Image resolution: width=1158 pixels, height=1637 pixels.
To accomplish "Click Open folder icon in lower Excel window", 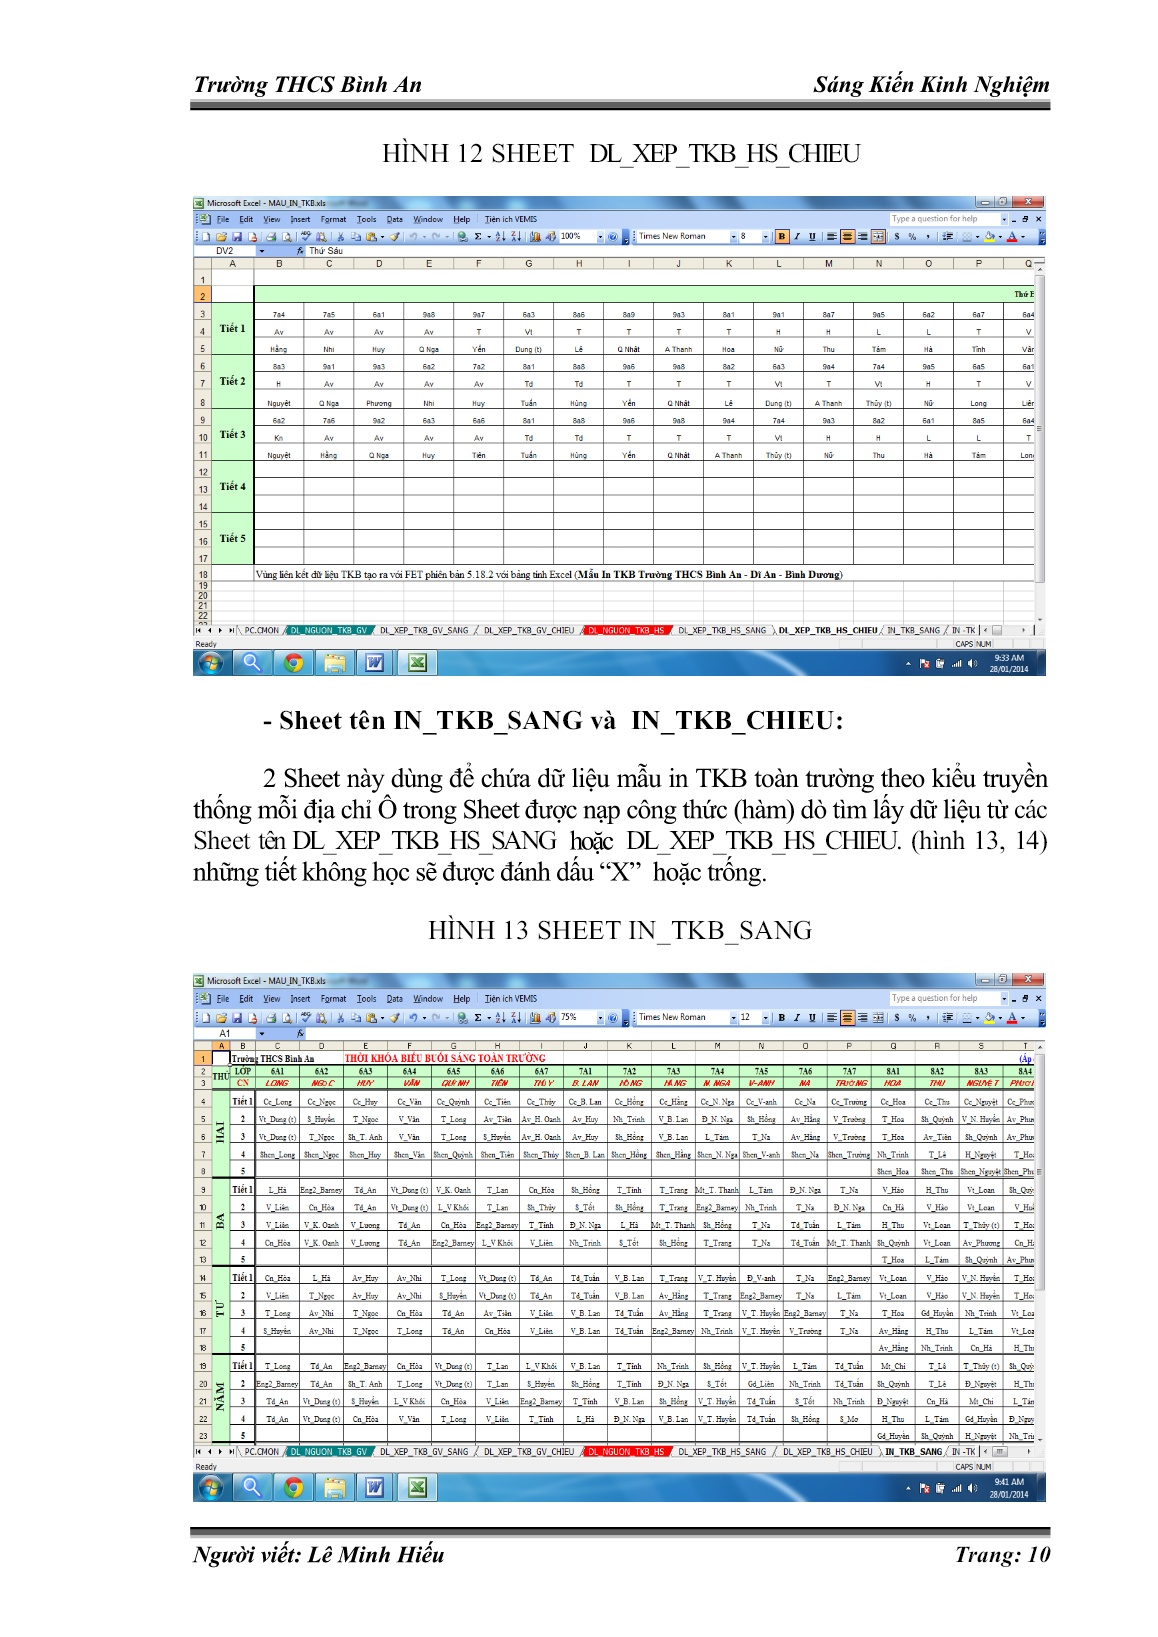I will 222,1017.
